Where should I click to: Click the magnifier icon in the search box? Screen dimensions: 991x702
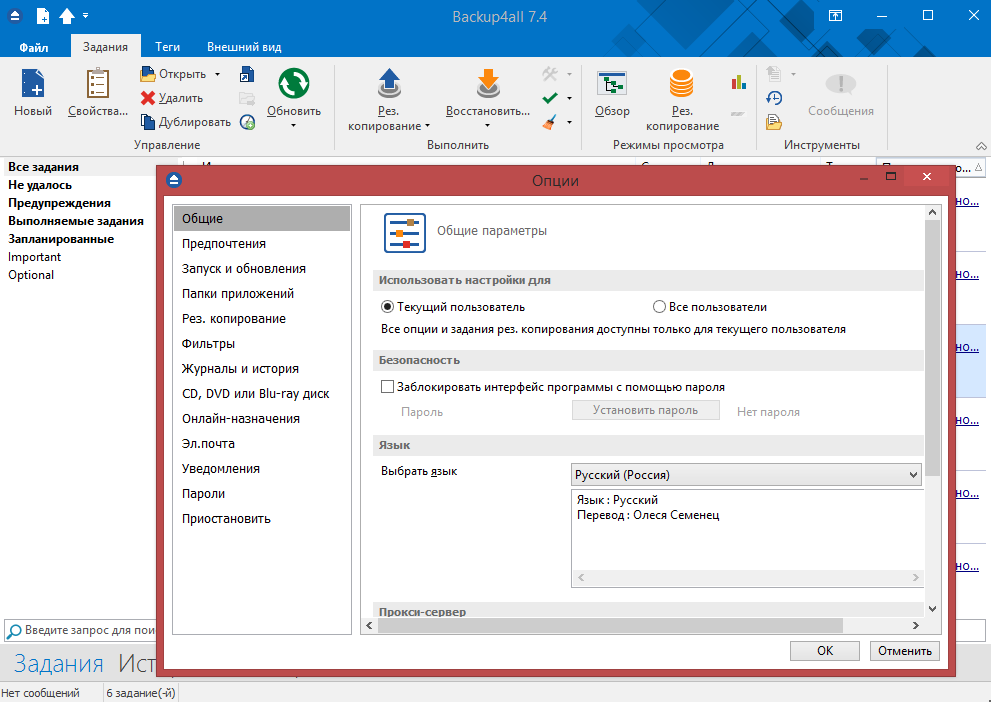[14, 631]
